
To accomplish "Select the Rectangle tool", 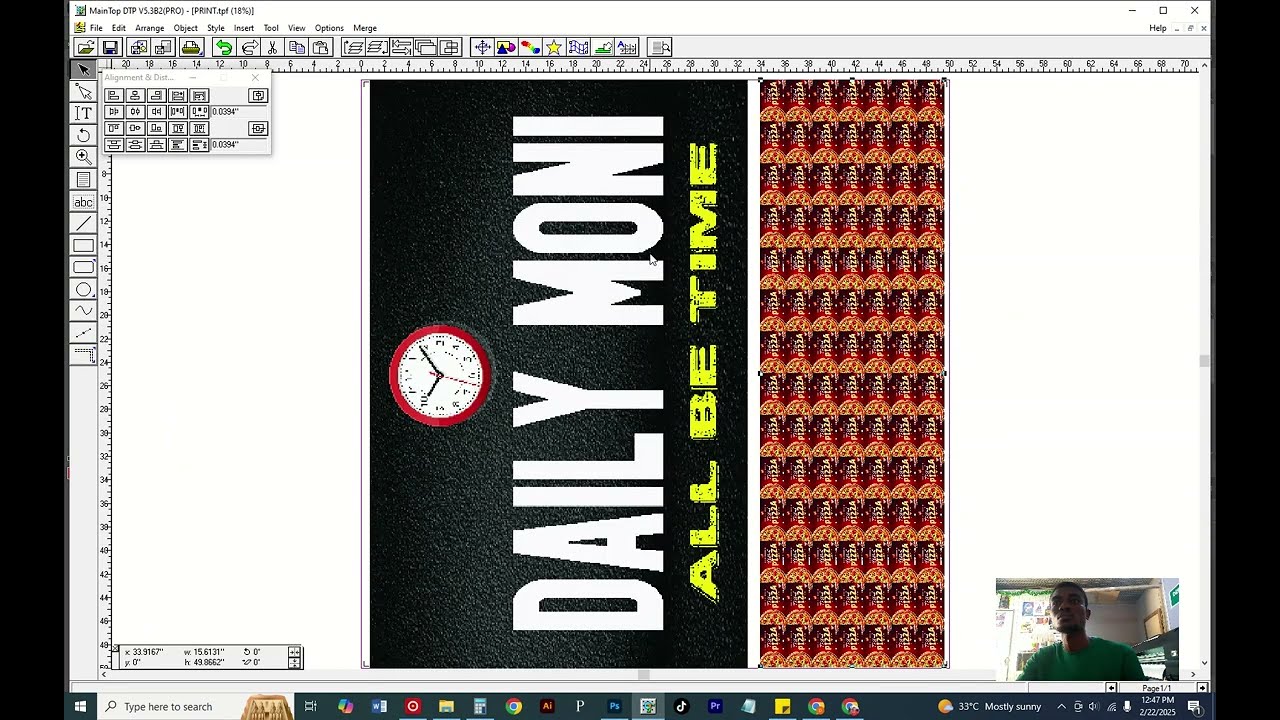I will pos(84,246).
